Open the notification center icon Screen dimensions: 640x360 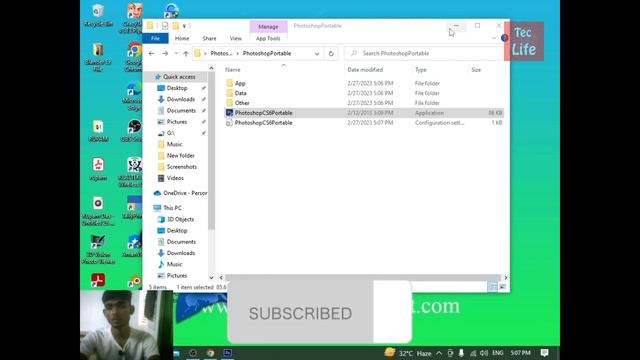[x=544, y=353]
